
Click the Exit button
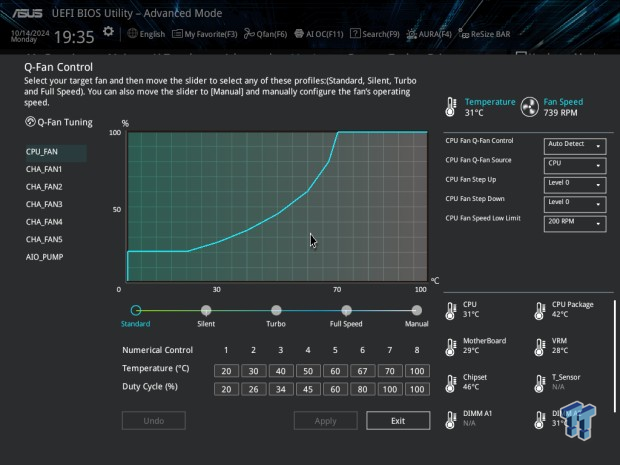(397, 421)
